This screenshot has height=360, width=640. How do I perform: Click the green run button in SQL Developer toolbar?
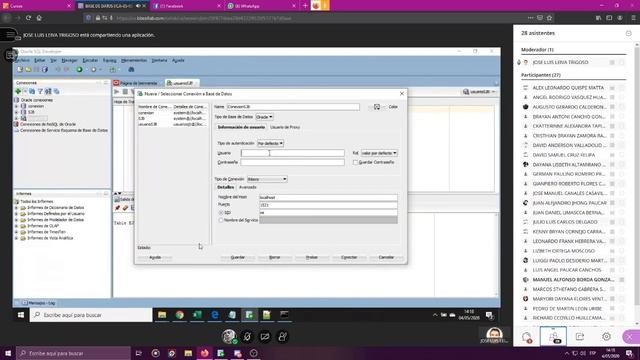pyautogui.click(x=80, y=70)
